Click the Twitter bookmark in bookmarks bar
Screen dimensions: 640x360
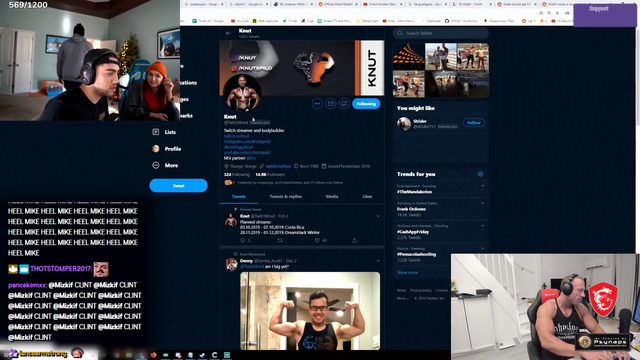[291, 20]
